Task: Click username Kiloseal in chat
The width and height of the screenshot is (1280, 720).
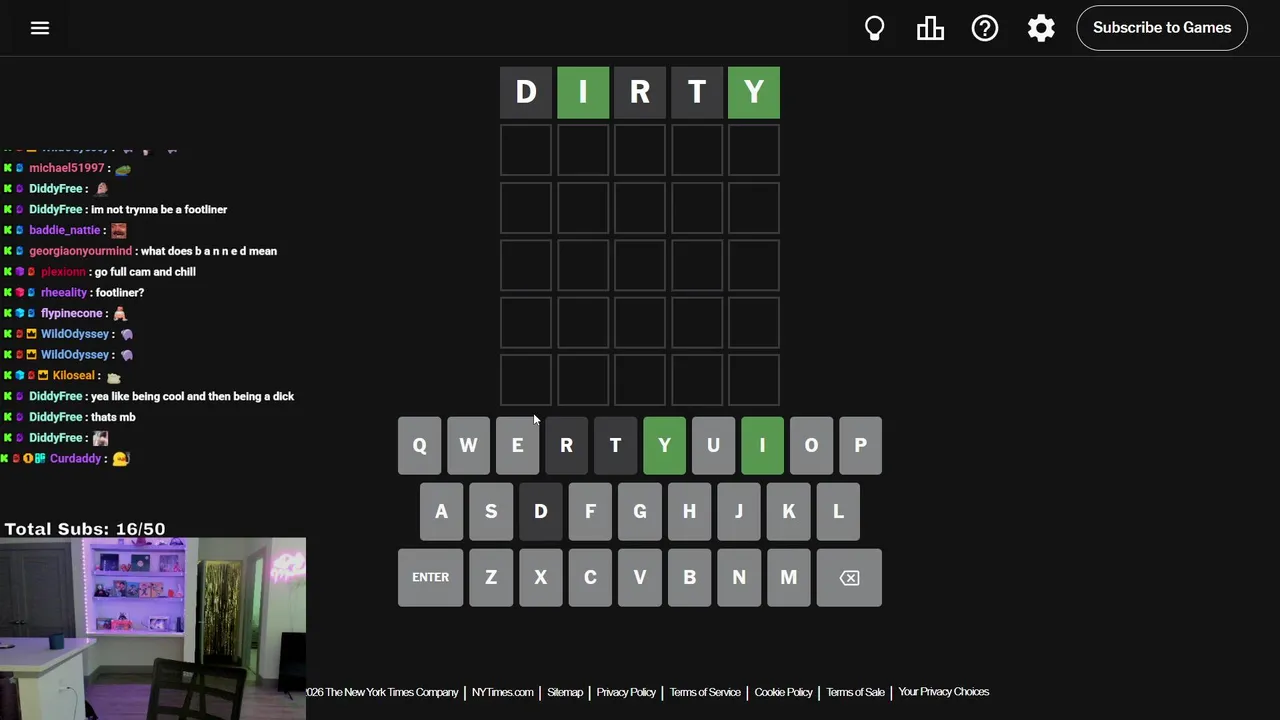Action: point(74,376)
